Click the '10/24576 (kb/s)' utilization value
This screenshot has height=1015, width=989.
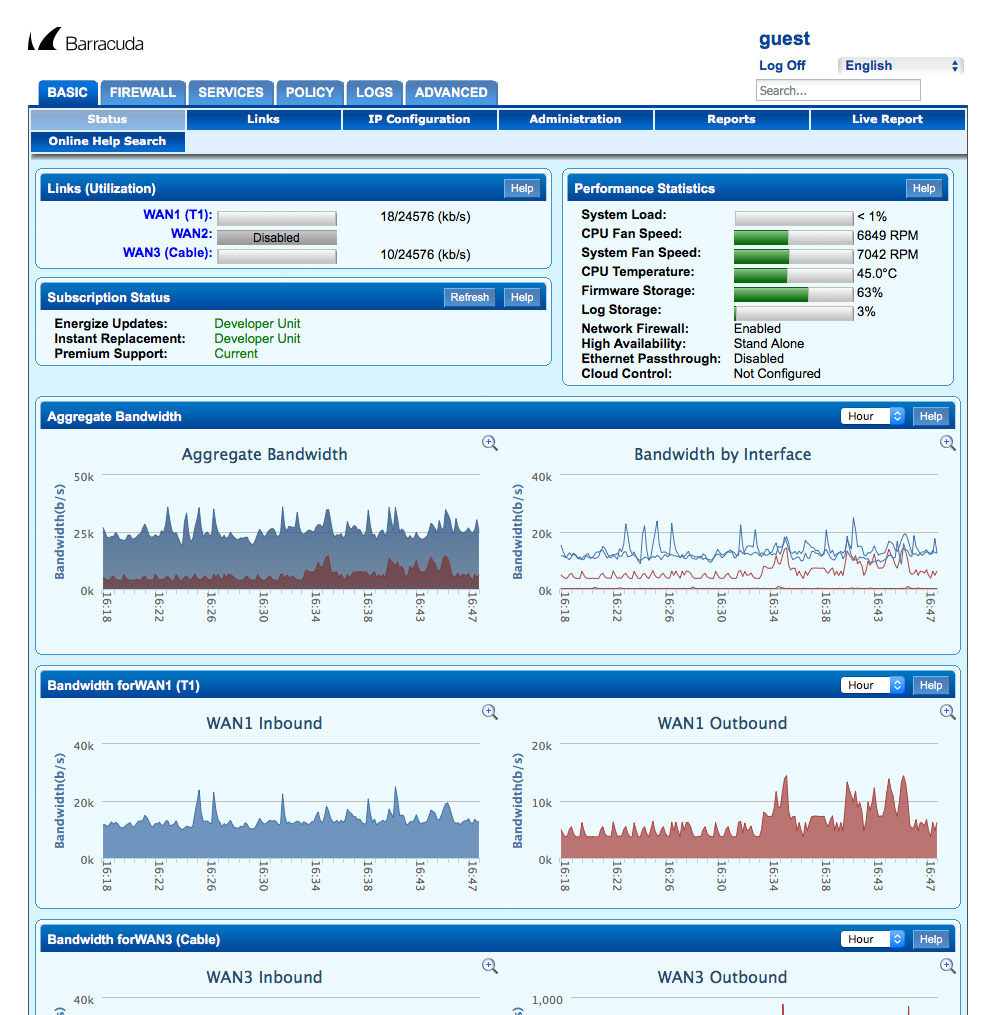click(x=425, y=254)
